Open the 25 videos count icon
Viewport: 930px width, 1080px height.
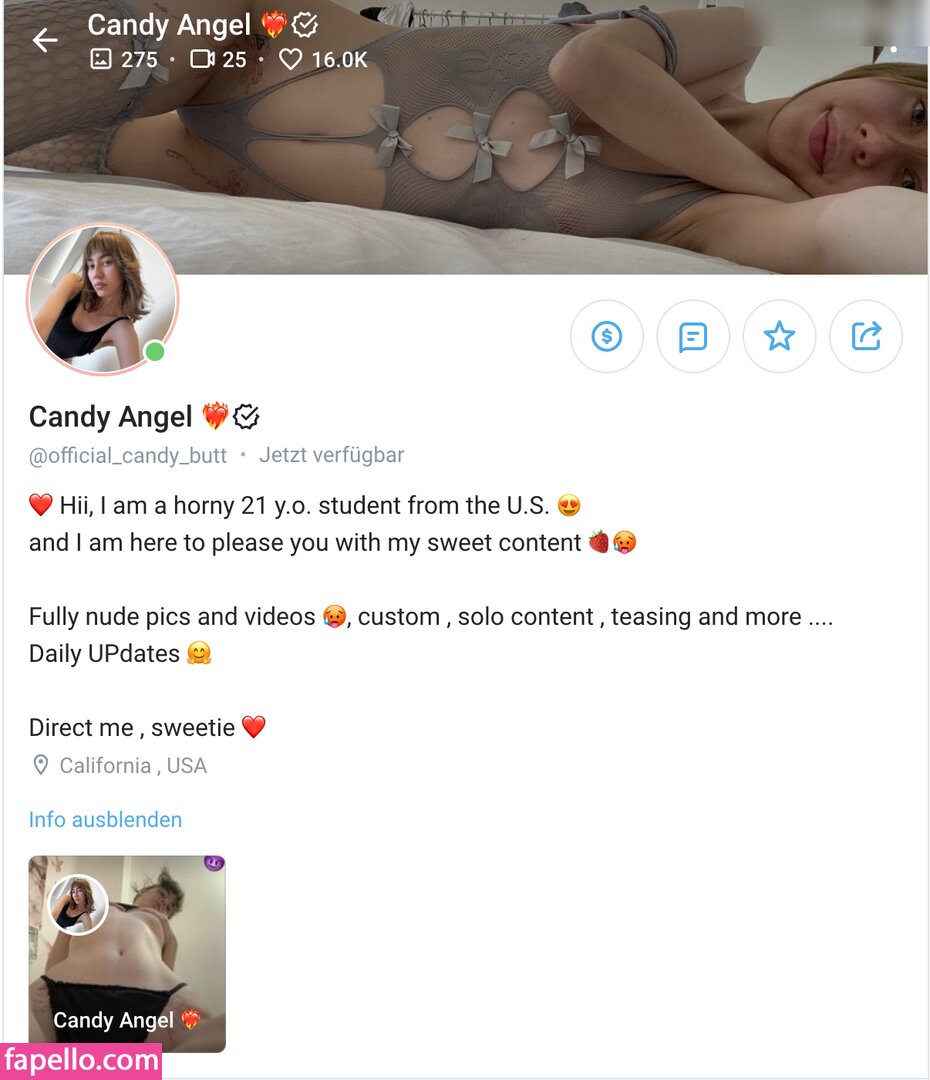pos(203,59)
